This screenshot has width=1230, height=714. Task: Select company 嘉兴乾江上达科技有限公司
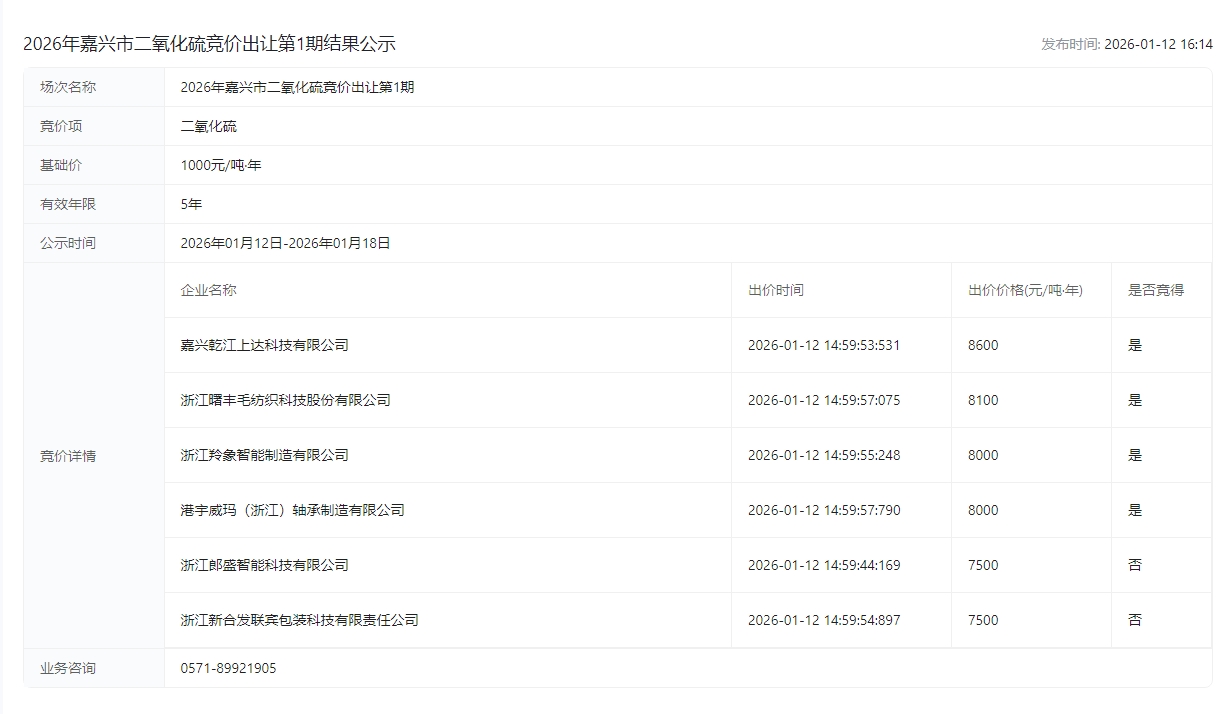264,345
